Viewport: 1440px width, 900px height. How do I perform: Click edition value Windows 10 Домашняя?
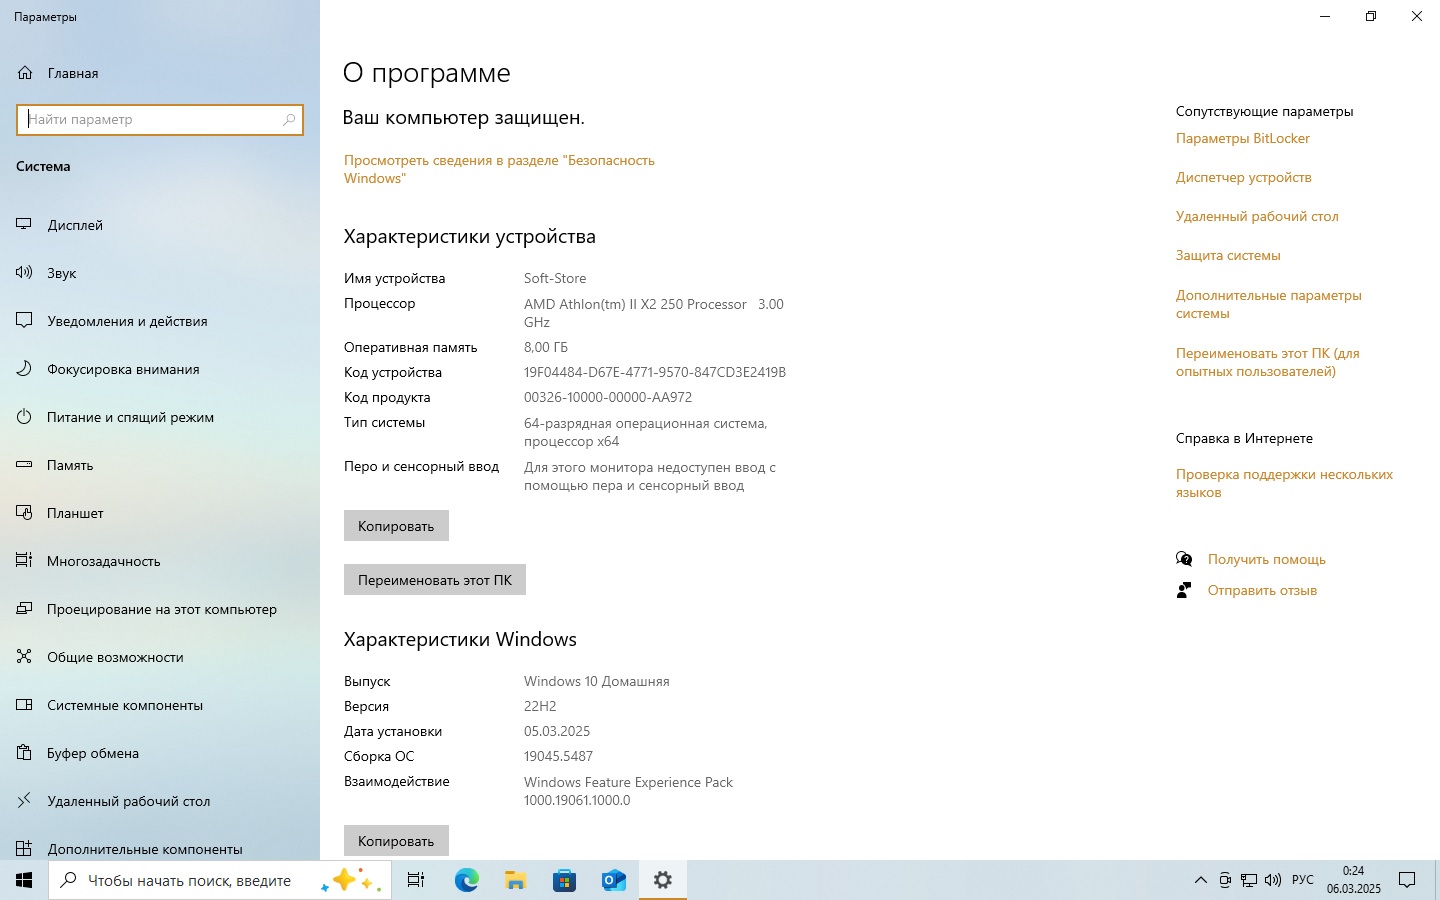[x=597, y=681]
